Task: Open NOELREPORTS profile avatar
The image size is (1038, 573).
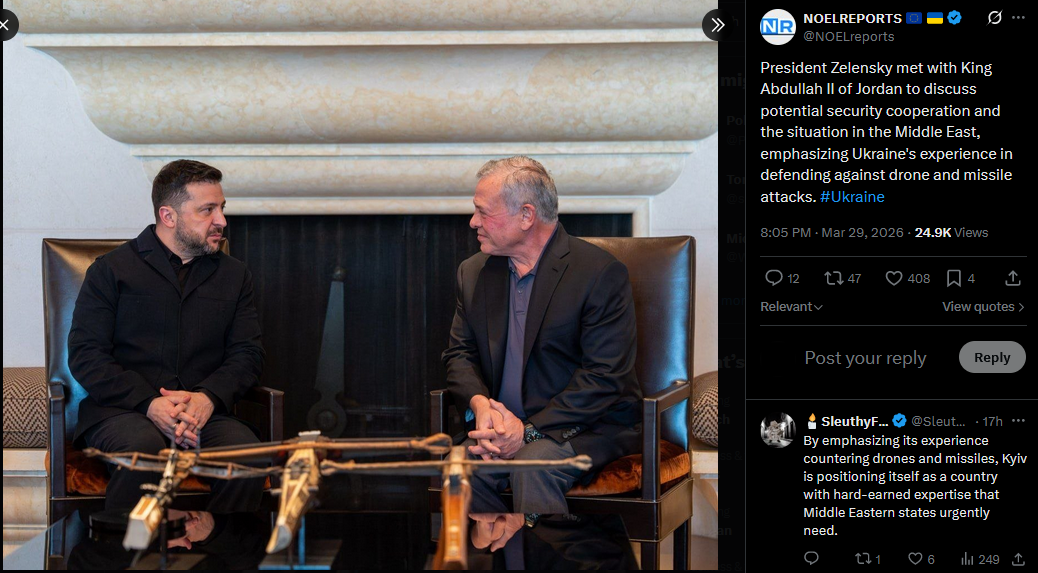Action: click(777, 27)
